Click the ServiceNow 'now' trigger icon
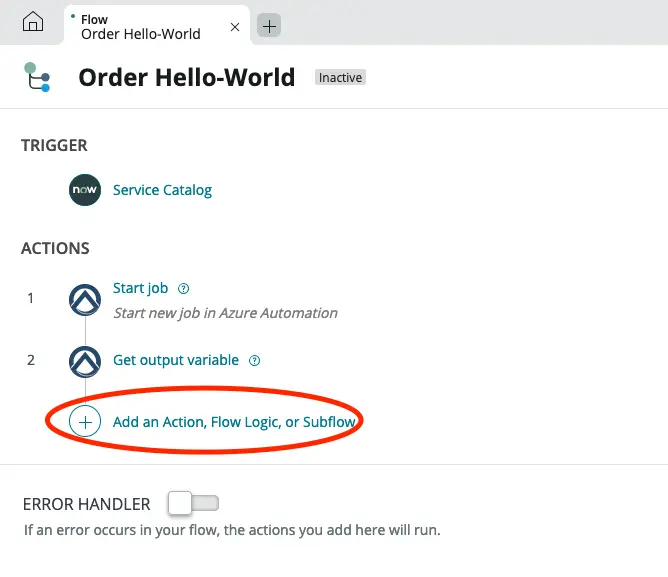The height and width of the screenshot is (577, 668). [85, 190]
